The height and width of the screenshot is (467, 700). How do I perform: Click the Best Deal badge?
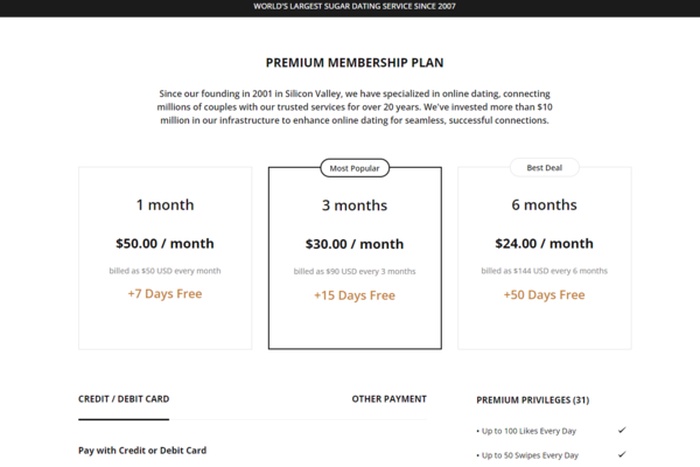(544, 168)
